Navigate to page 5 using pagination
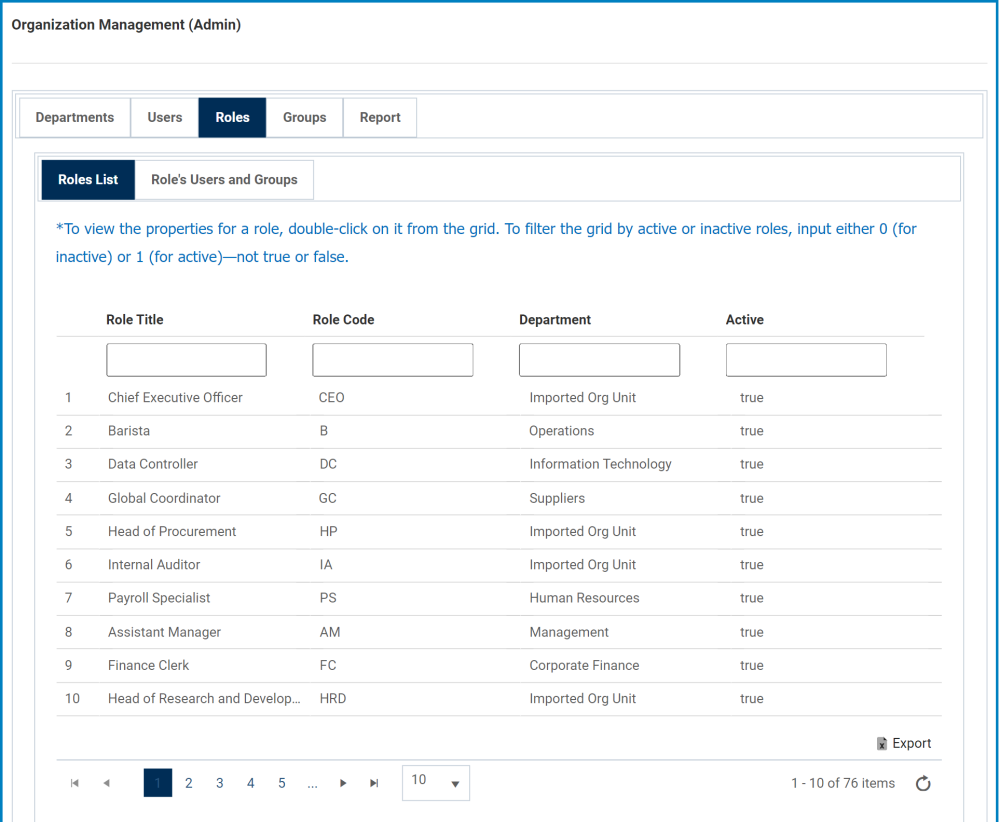 pyautogui.click(x=281, y=783)
